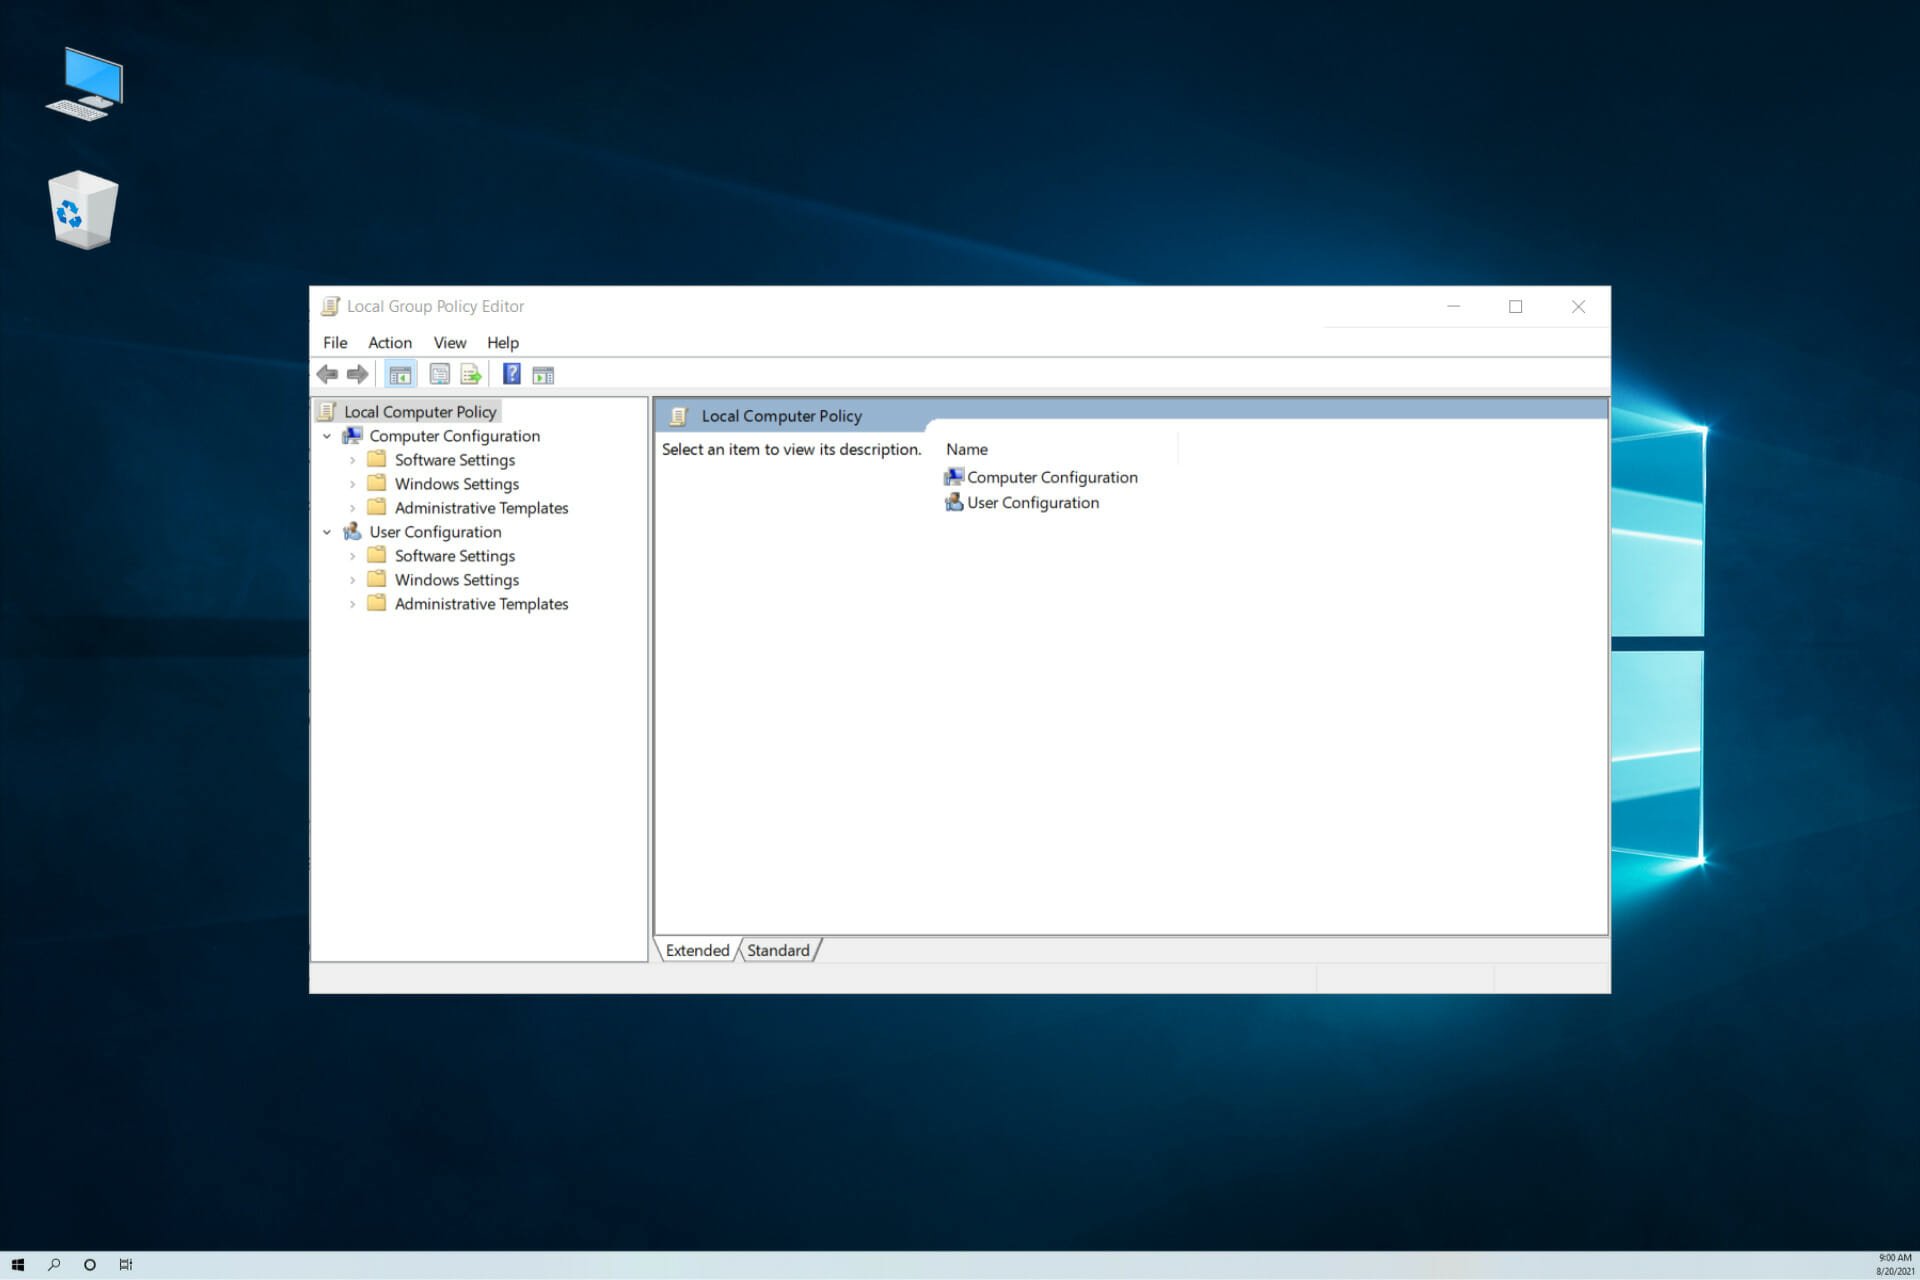
Task: Click the Back navigation arrow icon
Action: pos(327,374)
